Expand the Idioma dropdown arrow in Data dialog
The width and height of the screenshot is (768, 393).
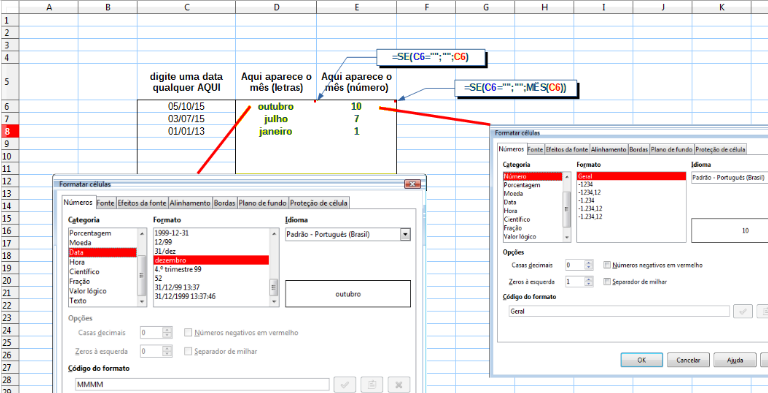click(x=405, y=235)
